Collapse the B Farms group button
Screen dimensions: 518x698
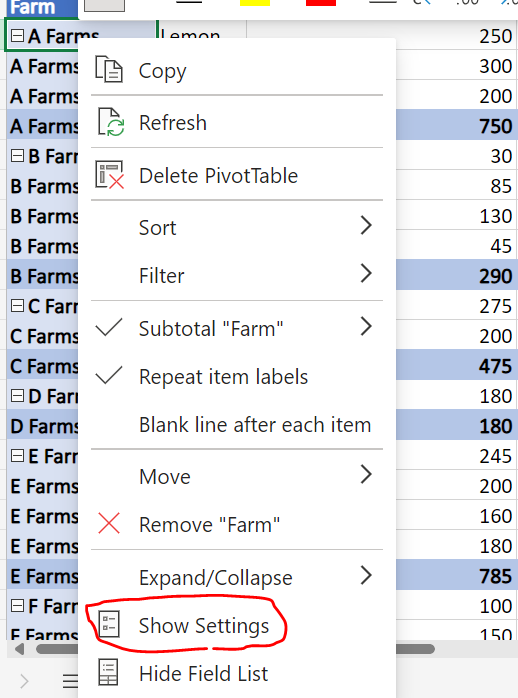point(17,156)
